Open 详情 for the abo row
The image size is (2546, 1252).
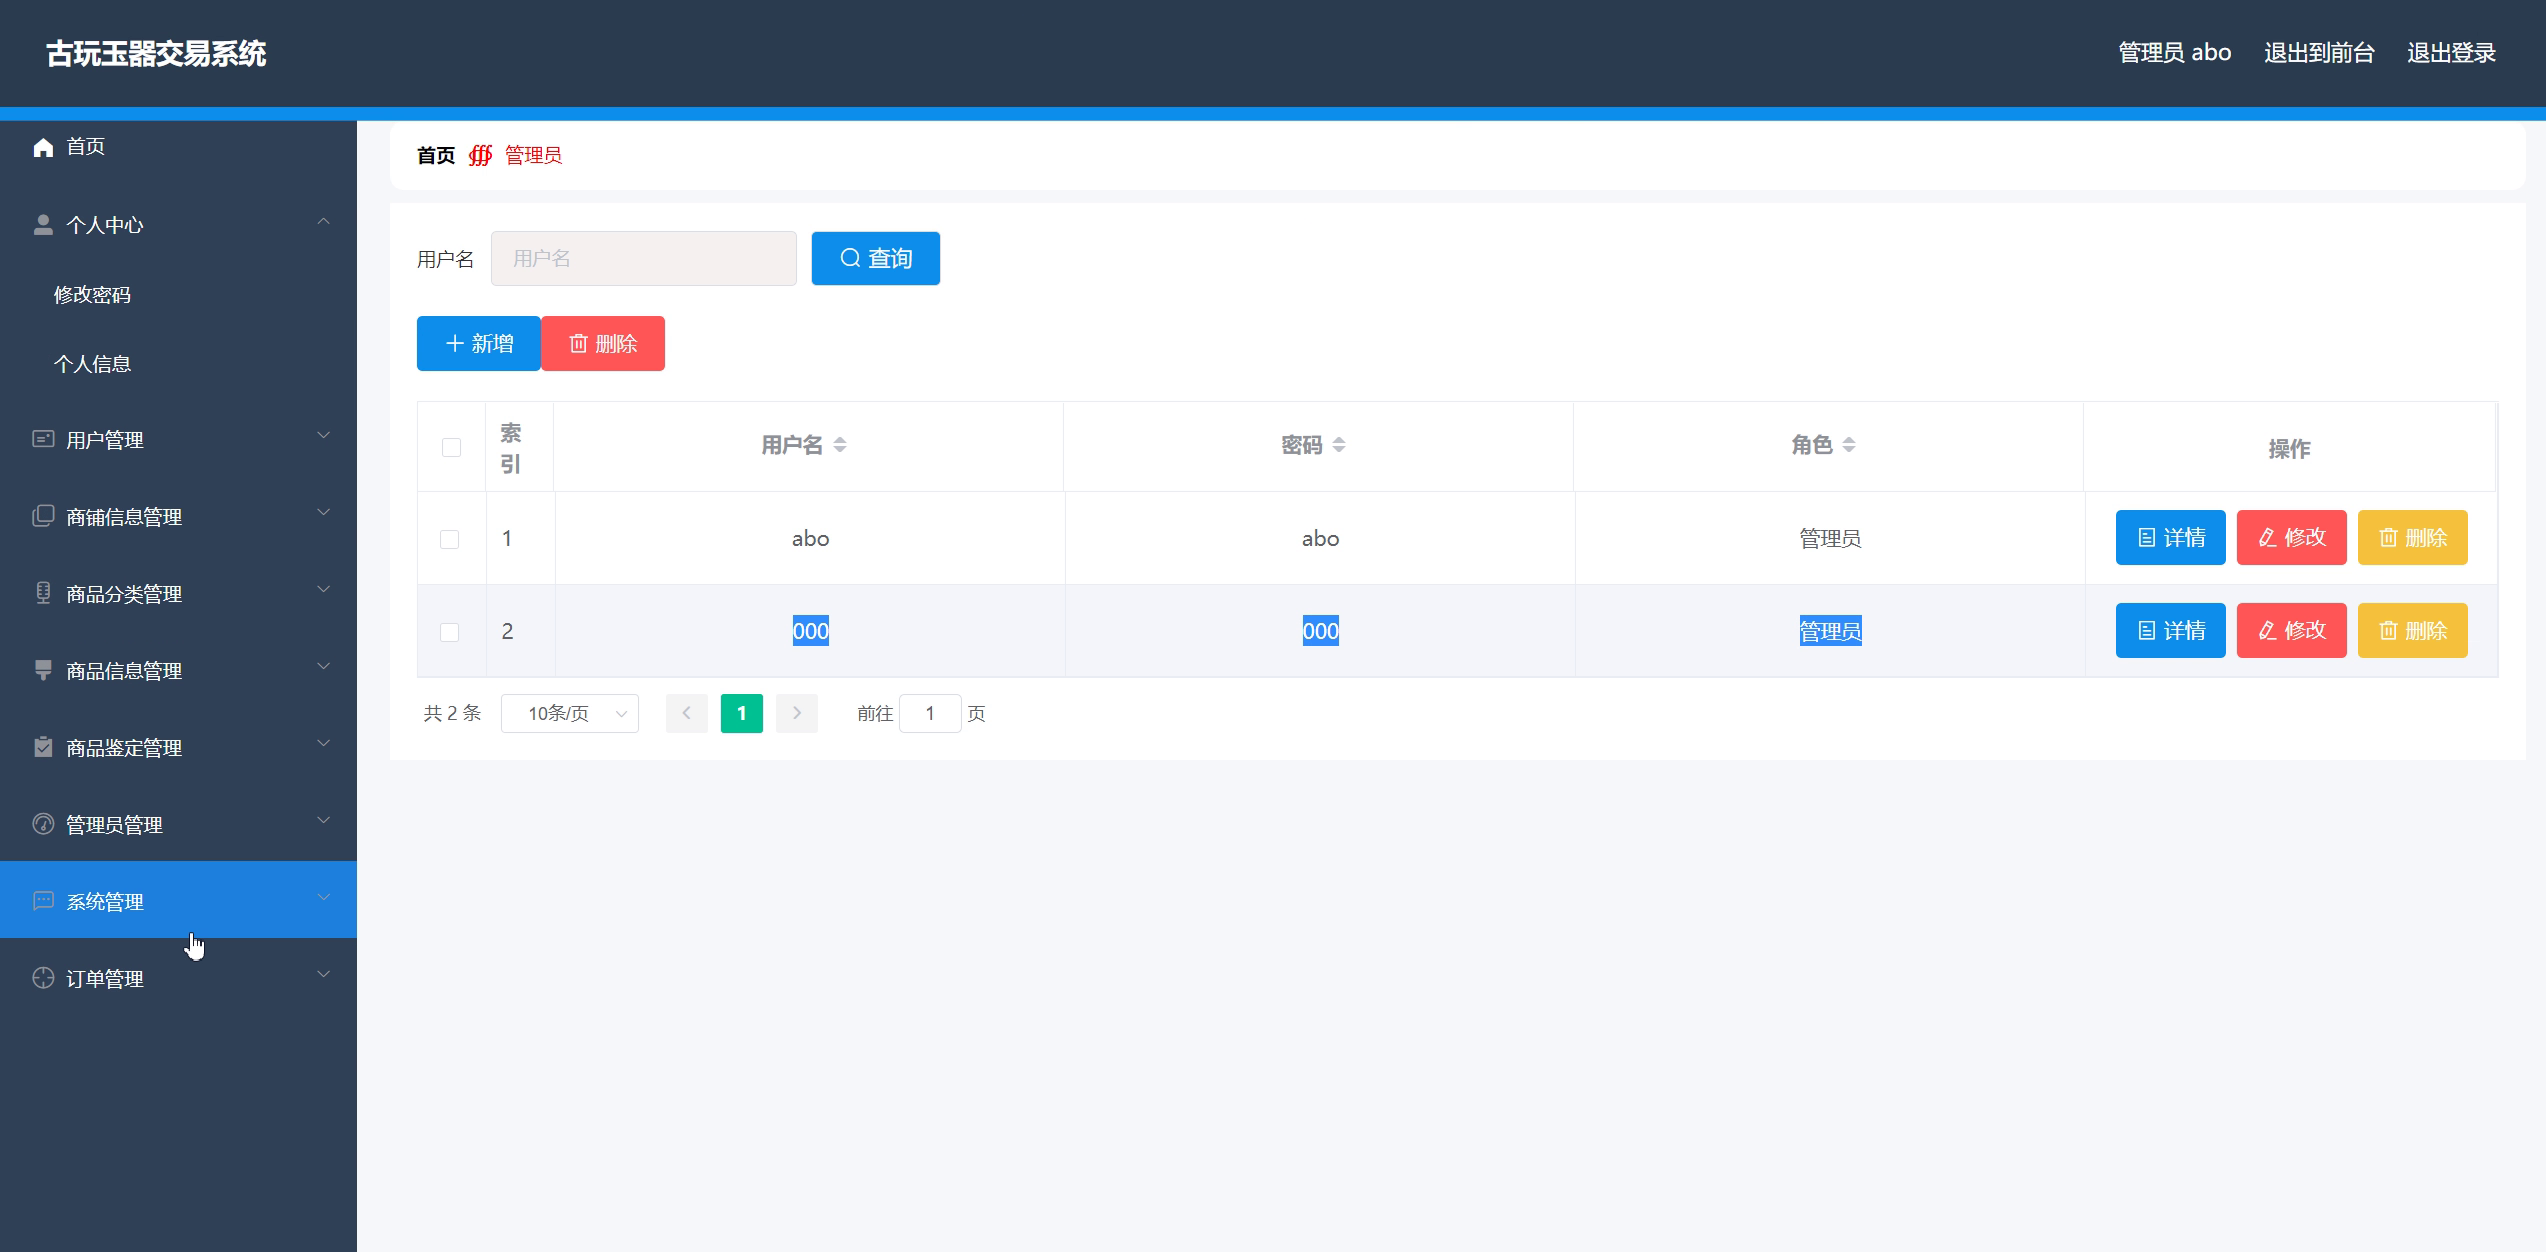(2171, 538)
